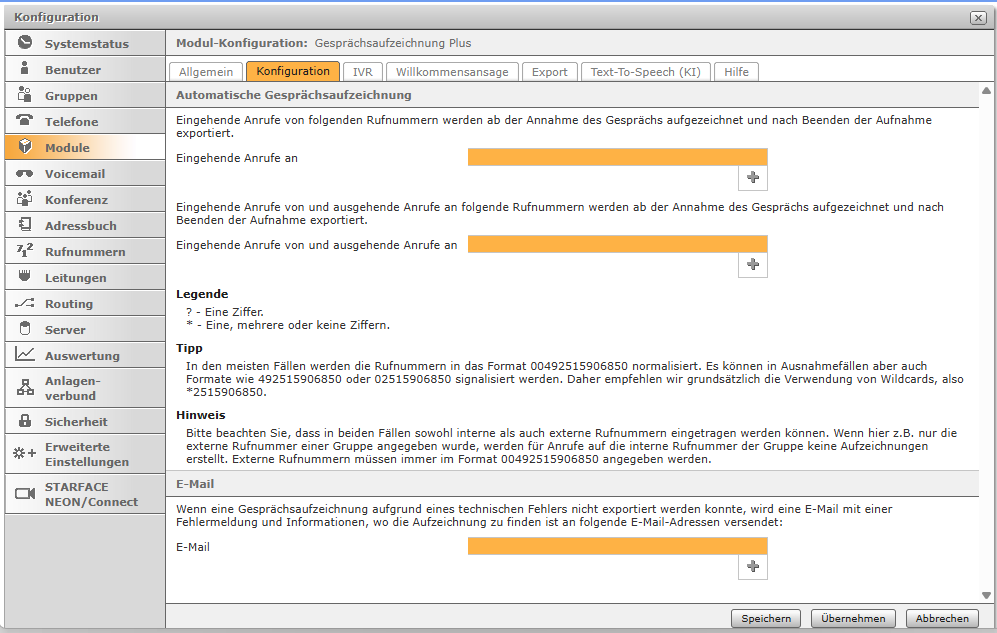Switch to the Willkommensansage tab
The width and height of the screenshot is (997, 633).
(x=452, y=72)
